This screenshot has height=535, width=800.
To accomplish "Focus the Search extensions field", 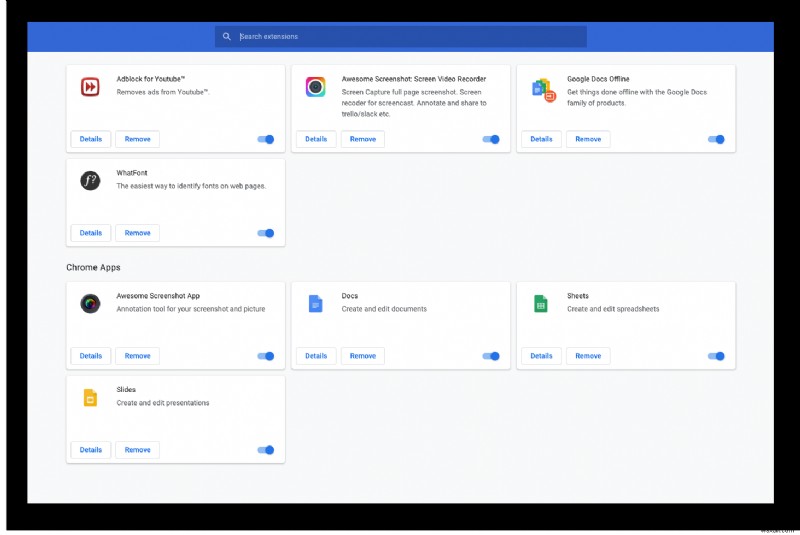I will point(401,37).
